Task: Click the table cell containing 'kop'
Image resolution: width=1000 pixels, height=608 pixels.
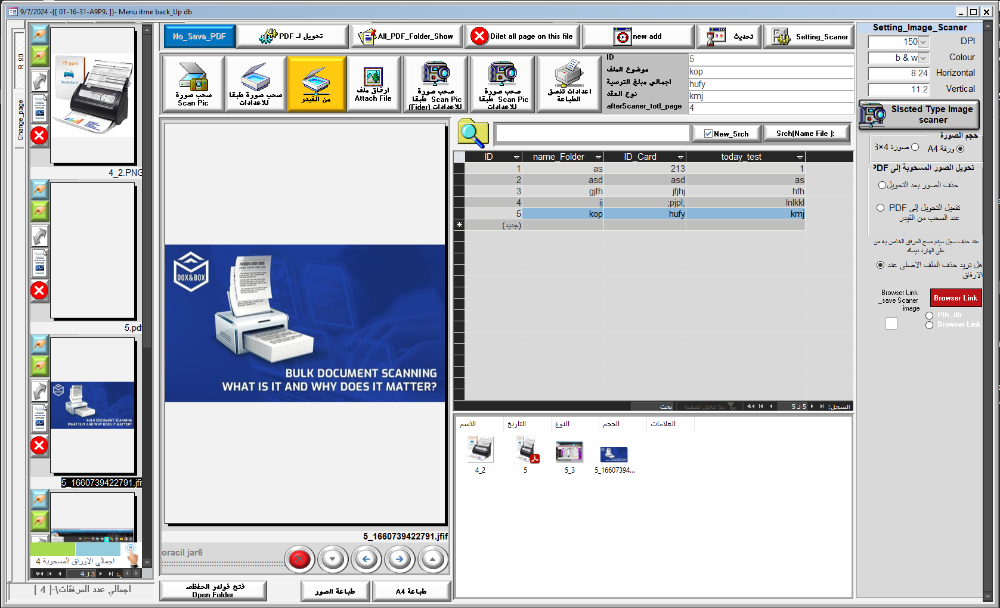Action: coord(563,214)
